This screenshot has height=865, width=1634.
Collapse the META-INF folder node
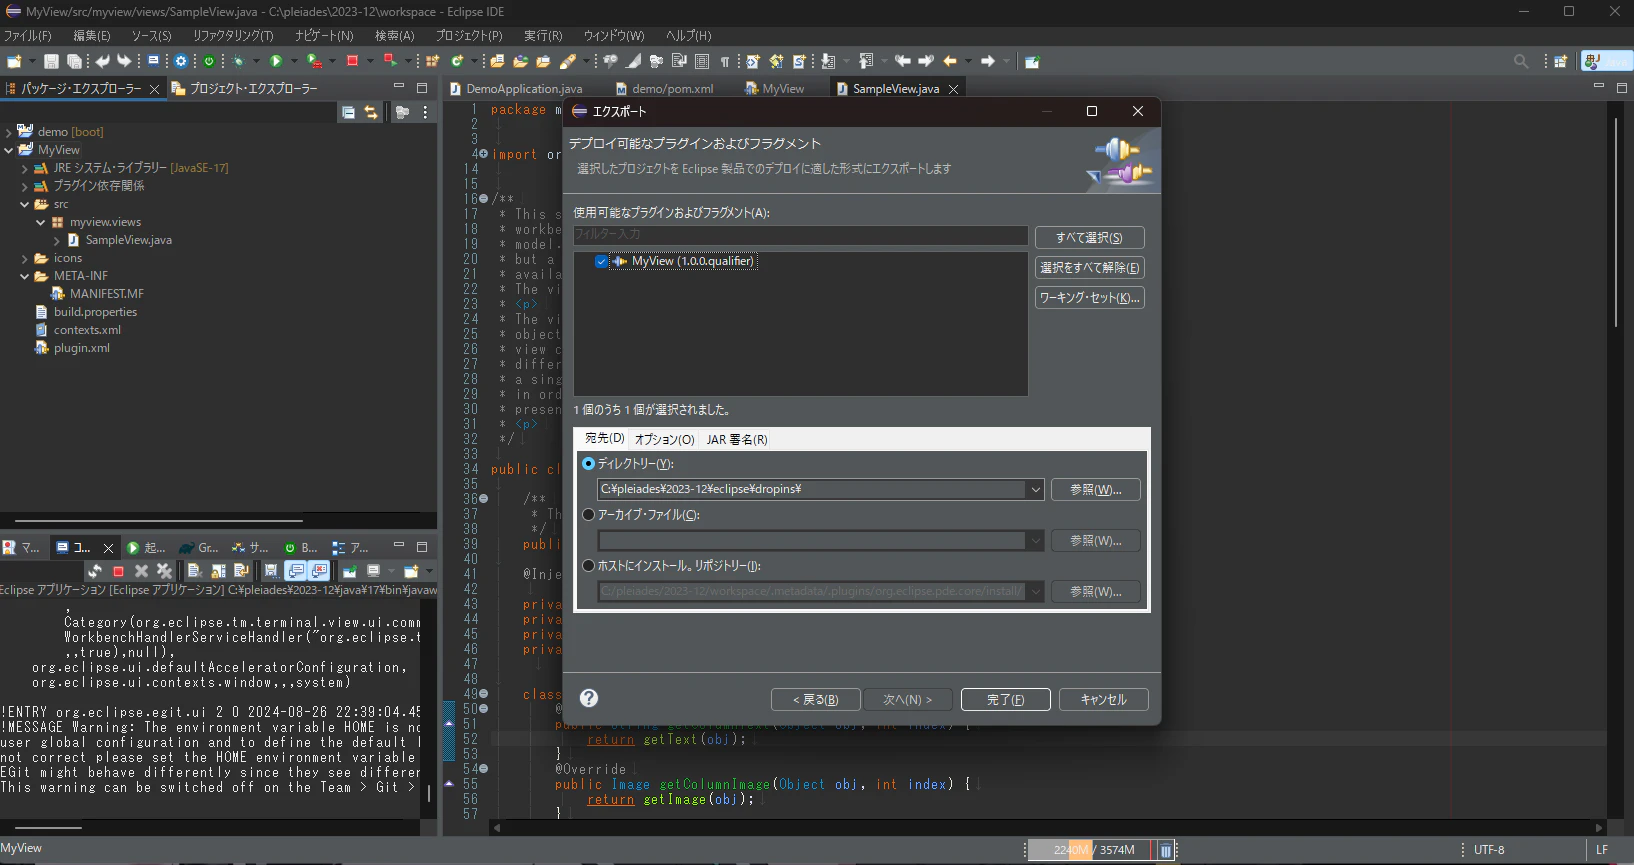pyautogui.click(x=25, y=276)
